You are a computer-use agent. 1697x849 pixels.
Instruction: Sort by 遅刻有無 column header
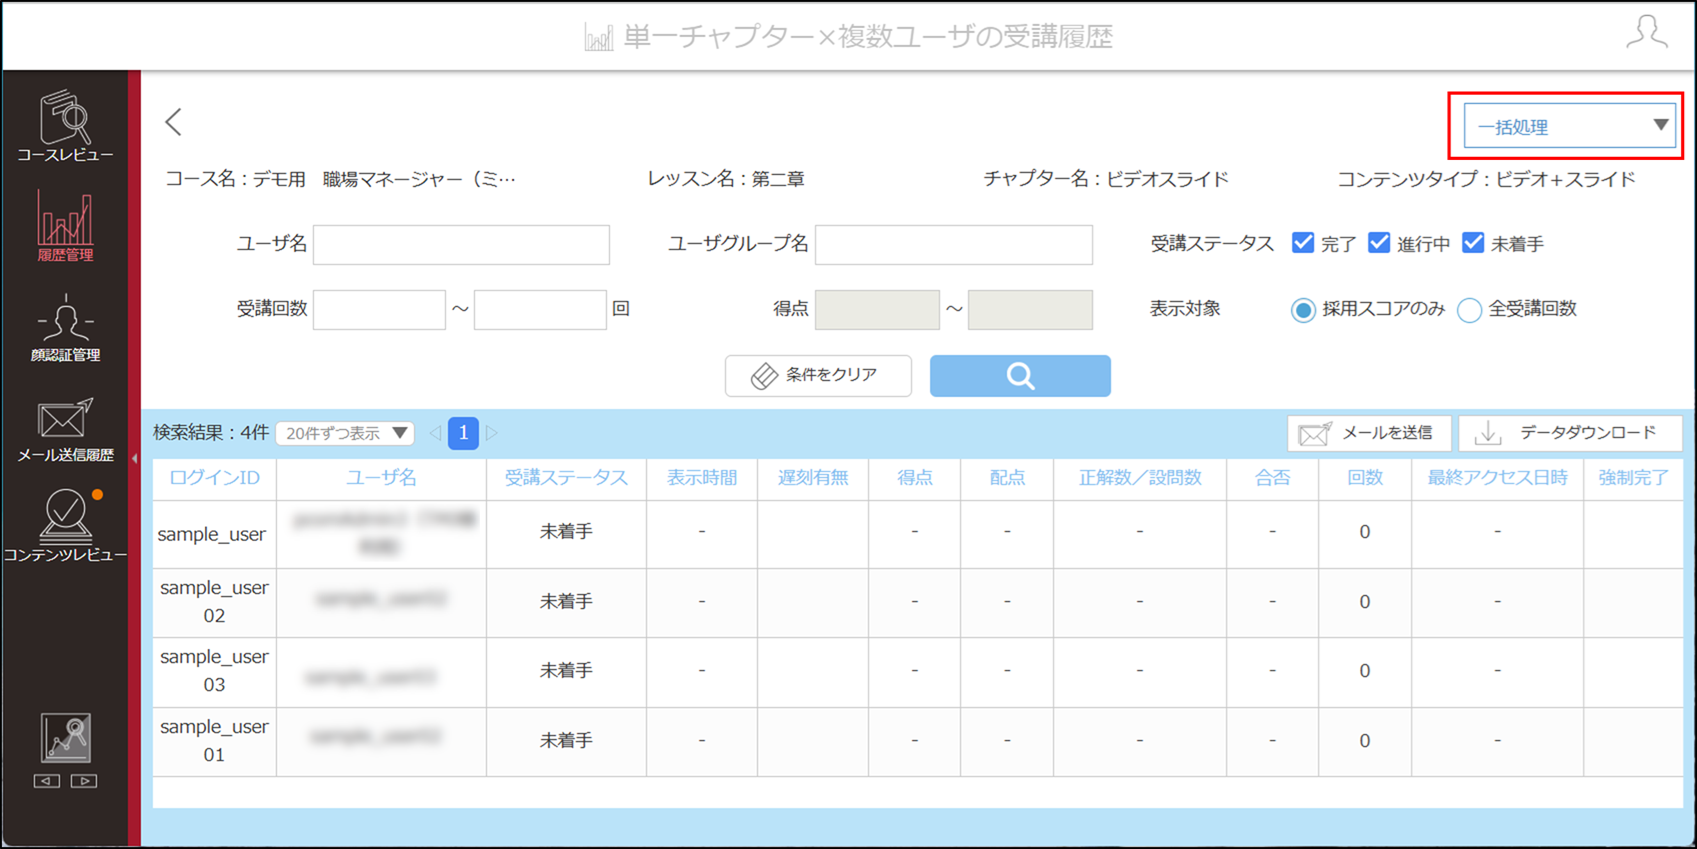click(813, 478)
